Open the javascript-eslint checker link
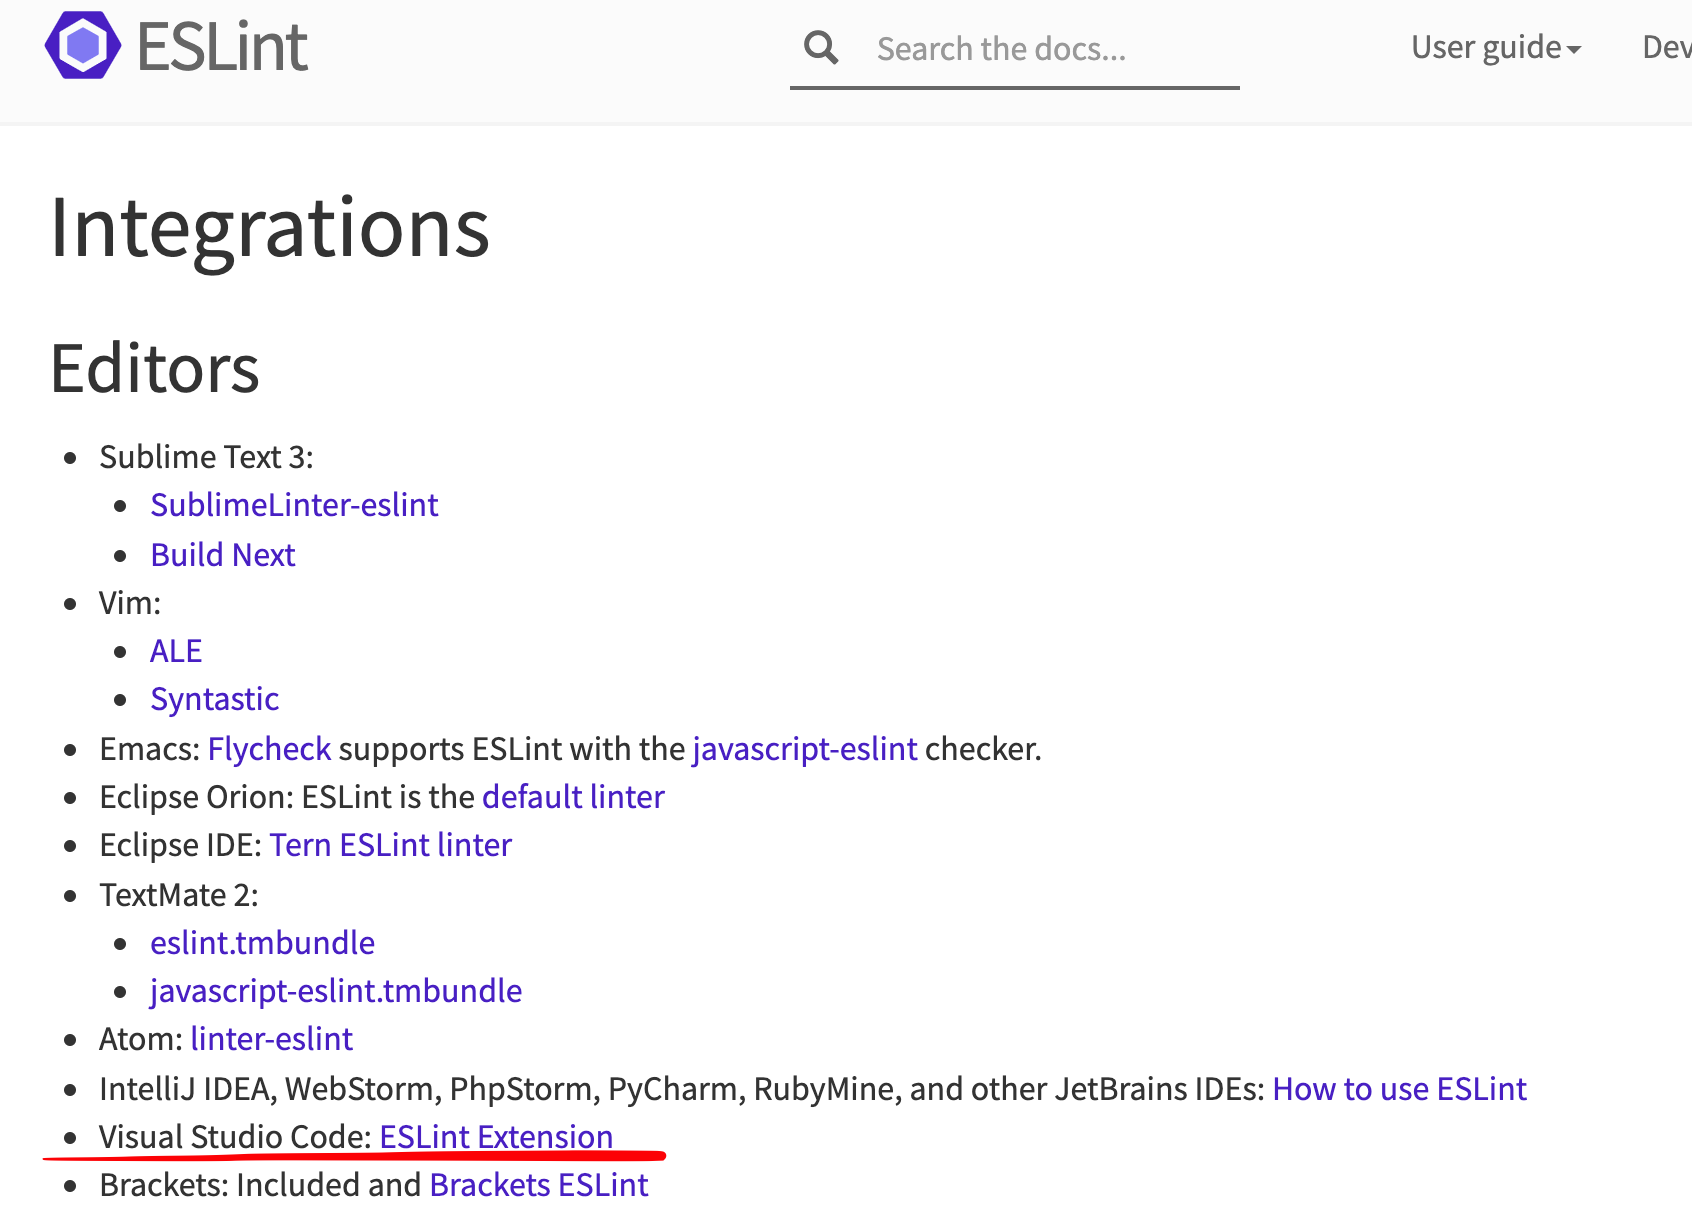The image size is (1692, 1218). pyautogui.click(x=804, y=748)
